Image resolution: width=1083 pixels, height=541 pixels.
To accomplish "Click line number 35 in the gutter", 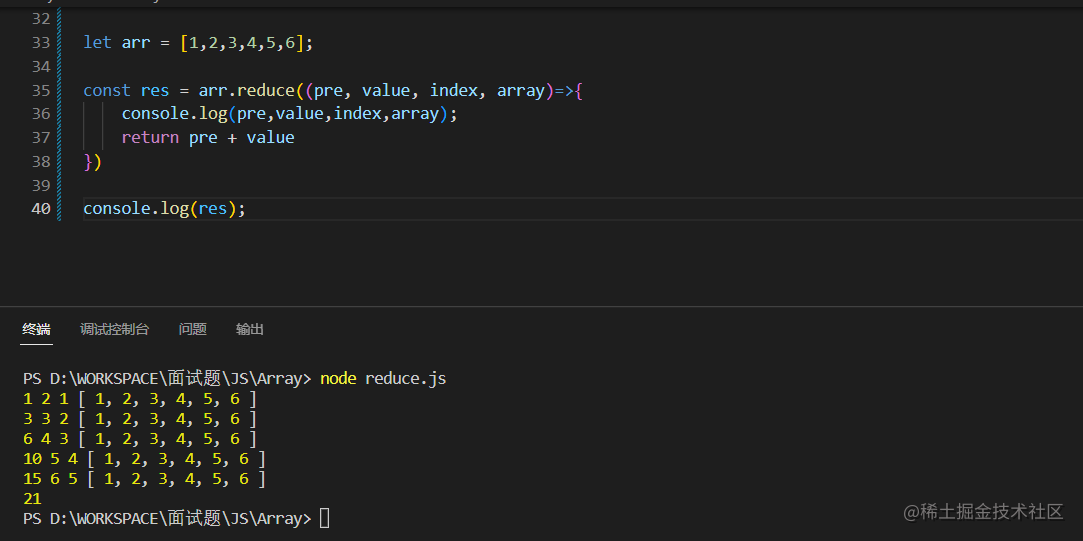I will tap(41, 91).
